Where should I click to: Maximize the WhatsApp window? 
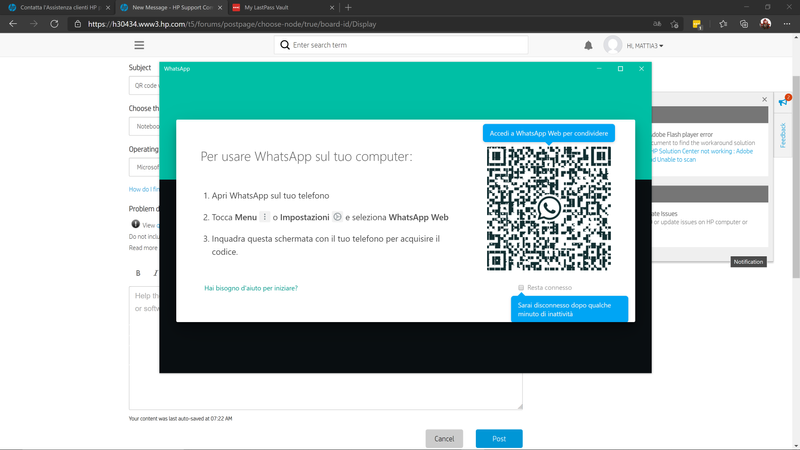pos(620,68)
